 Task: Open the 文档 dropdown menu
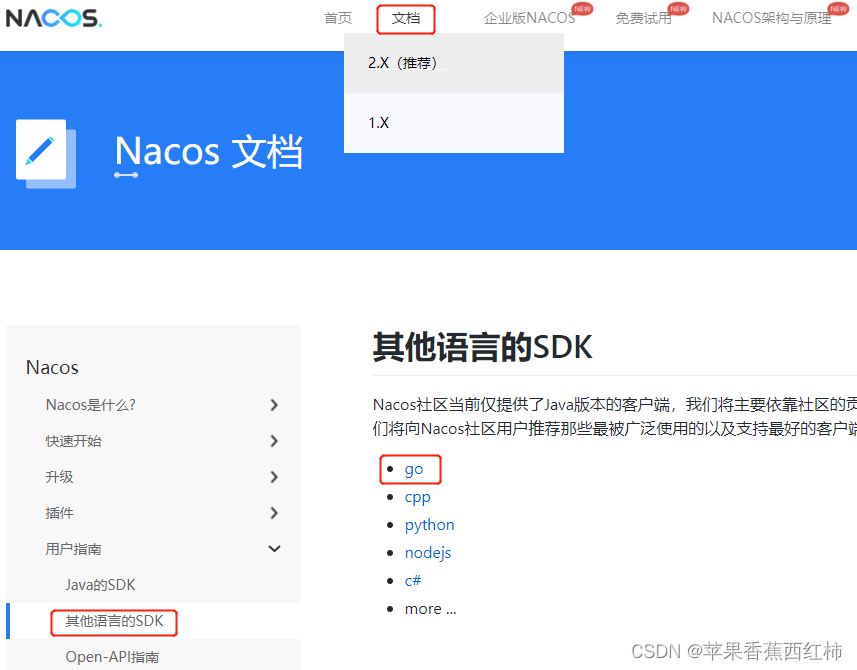405,18
